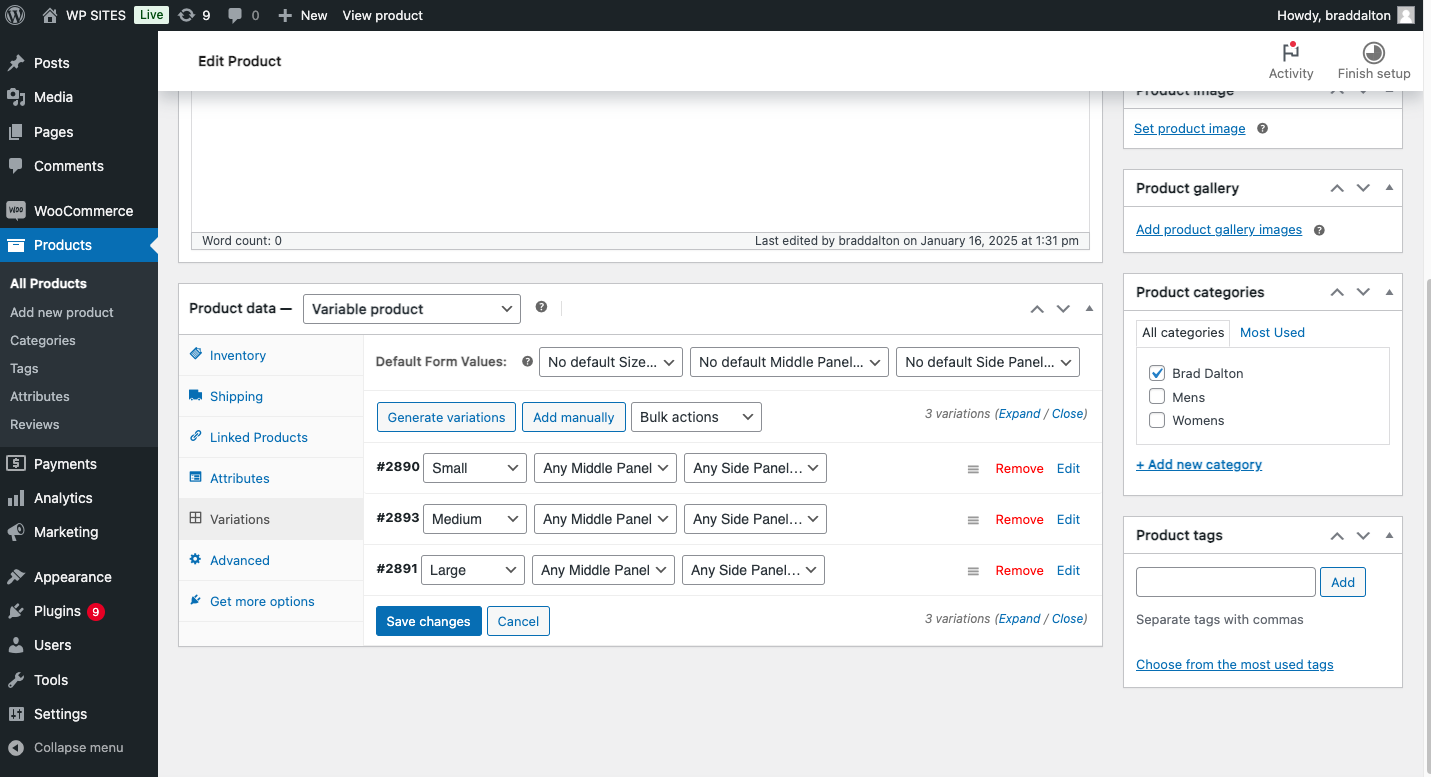Collapse the Product gallery panel toggle arrow

[1389, 188]
